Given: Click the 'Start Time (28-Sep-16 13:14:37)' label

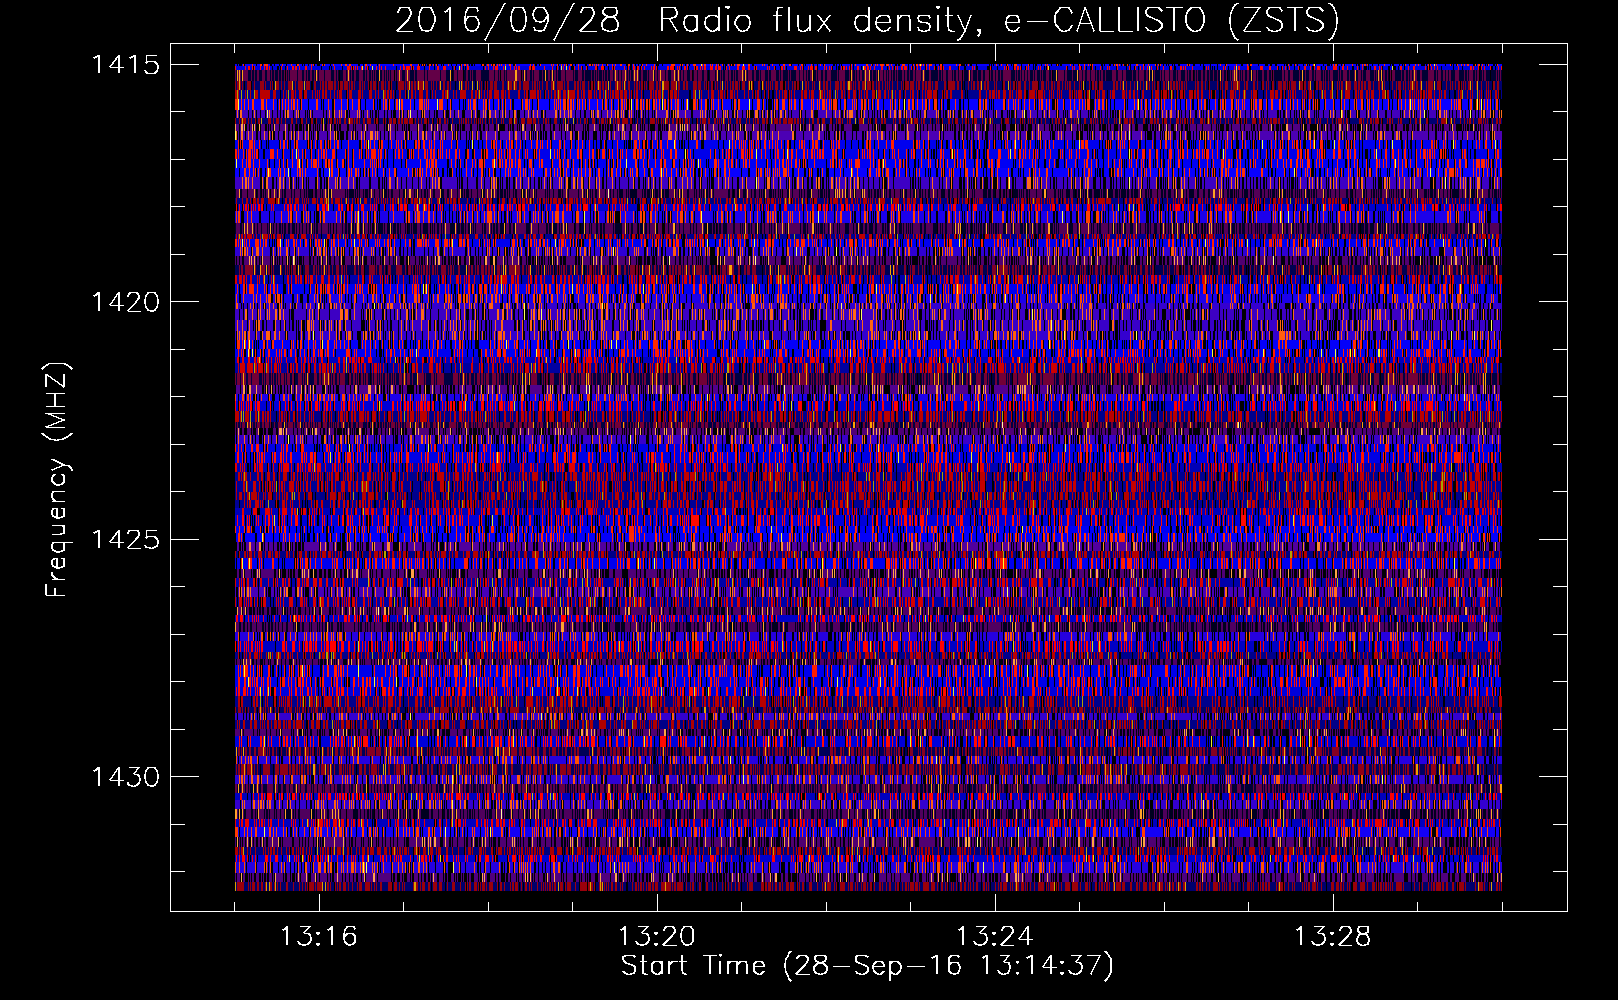Looking at the screenshot, I should 867,966.
